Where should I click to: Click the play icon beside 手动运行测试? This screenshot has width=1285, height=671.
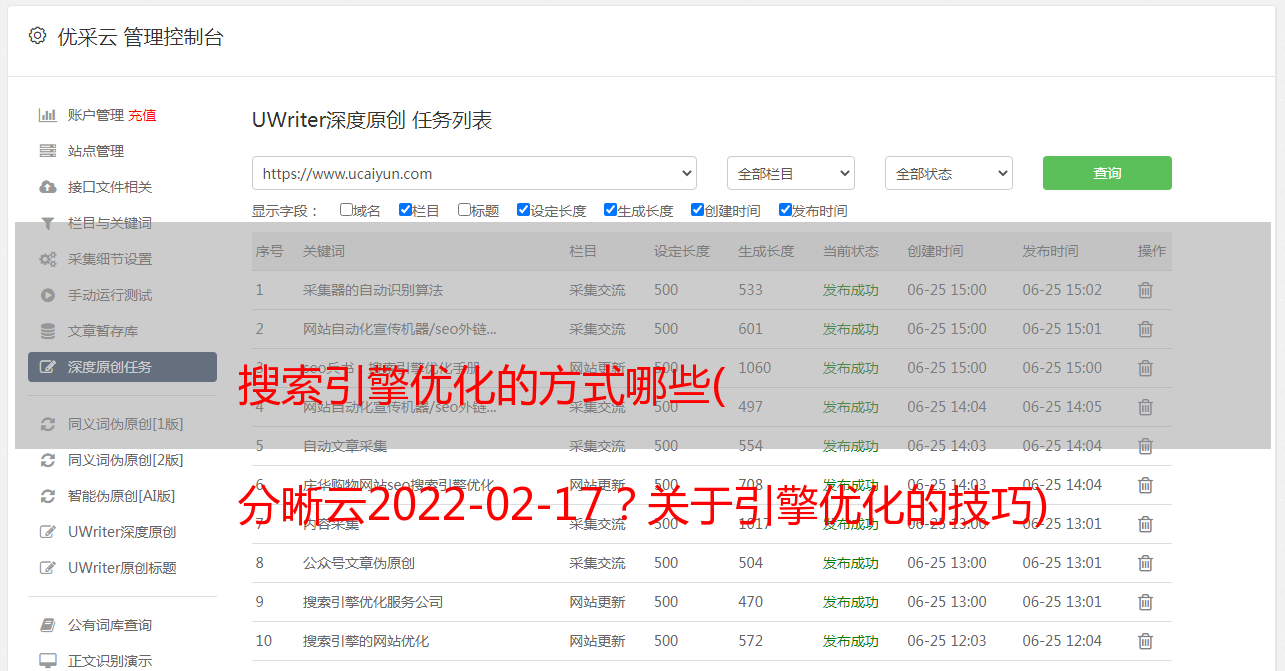click(47, 295)
